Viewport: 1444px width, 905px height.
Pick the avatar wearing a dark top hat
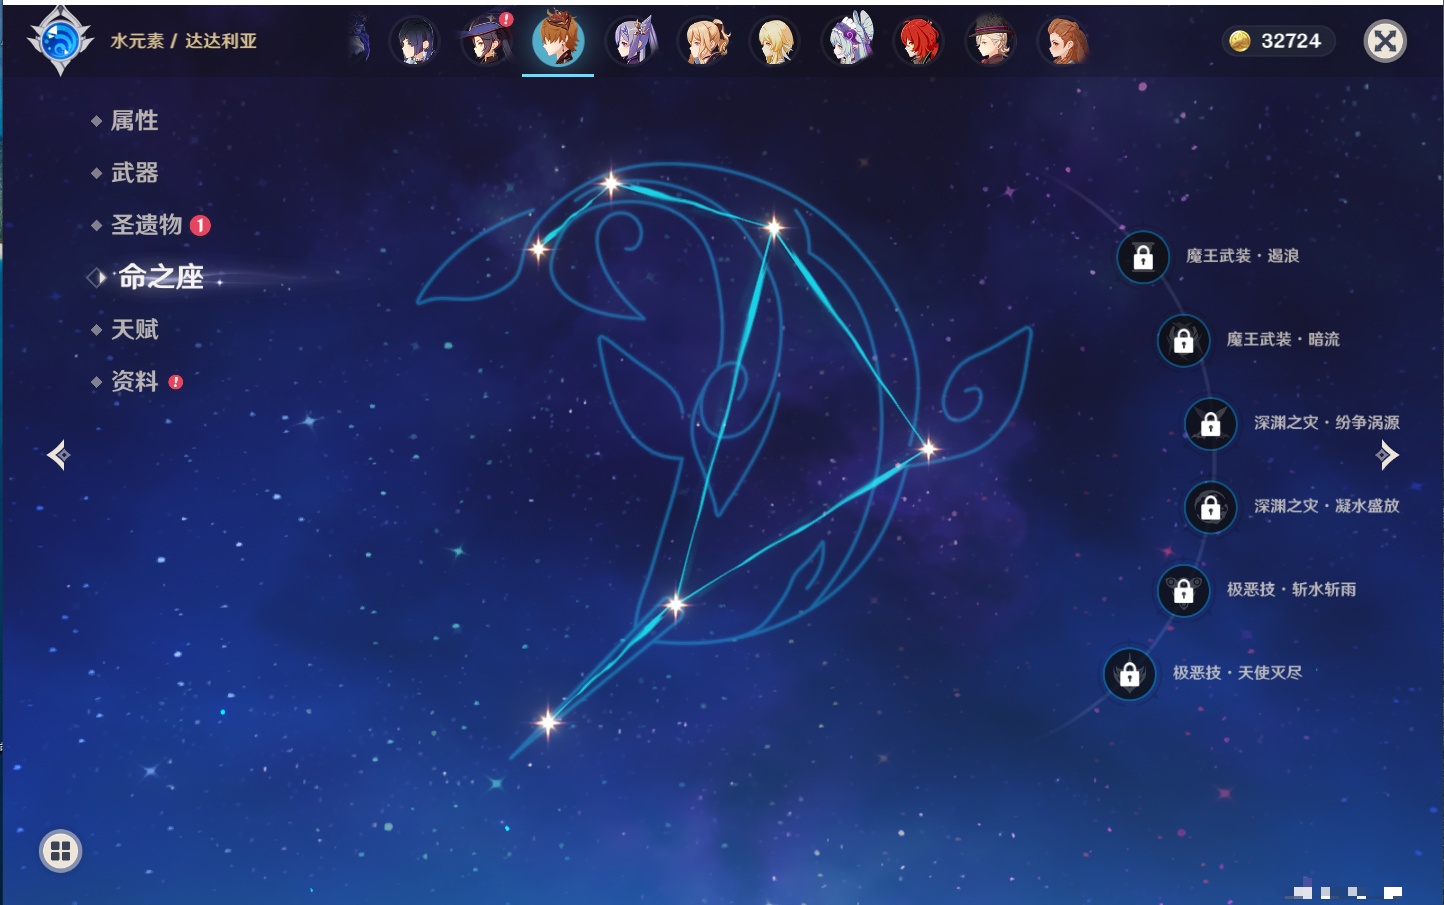991,42
